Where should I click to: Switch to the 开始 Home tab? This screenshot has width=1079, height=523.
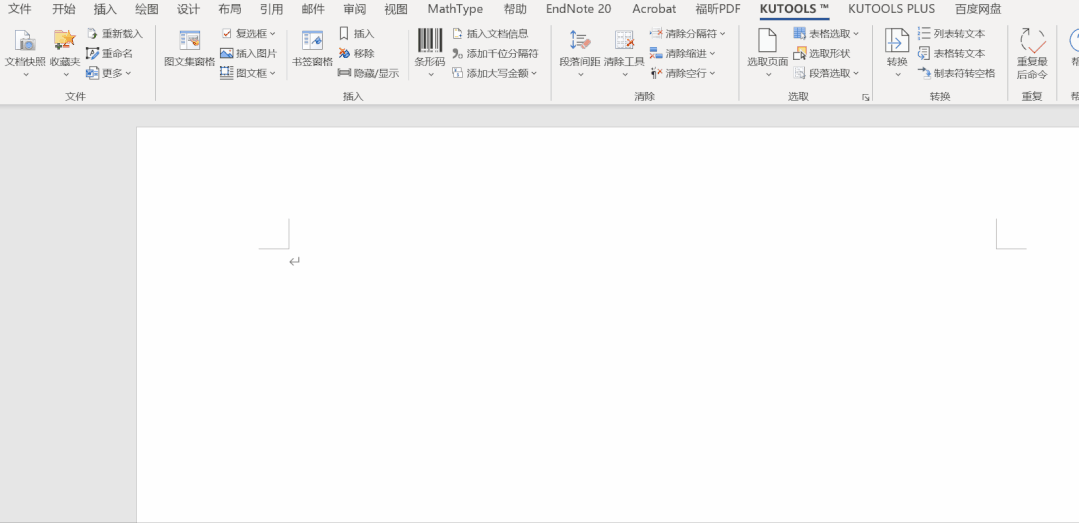(64, 9)
